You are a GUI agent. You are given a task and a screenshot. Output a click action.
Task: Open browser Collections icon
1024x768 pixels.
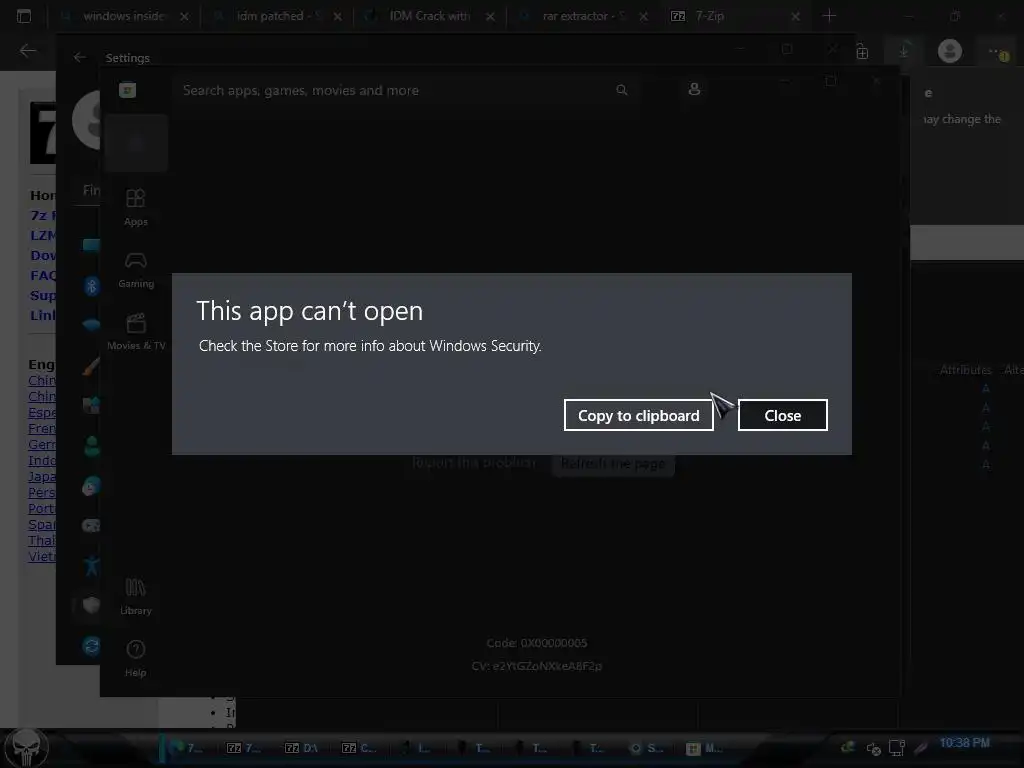(862, 52)
